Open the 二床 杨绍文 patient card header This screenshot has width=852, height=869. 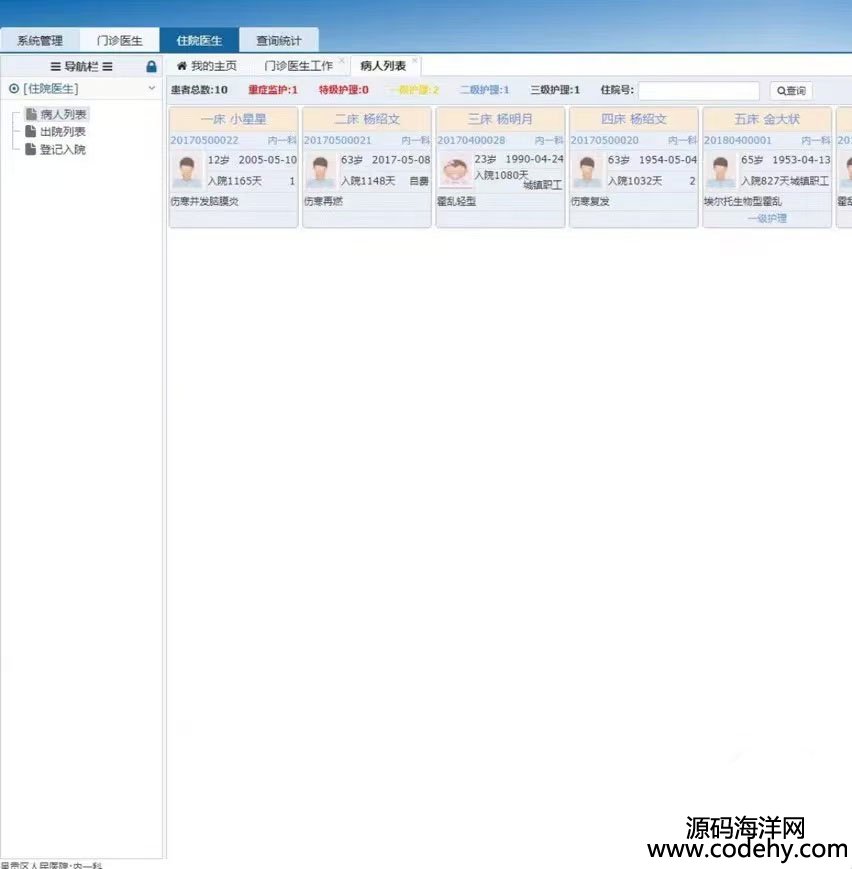coord(367,119)
